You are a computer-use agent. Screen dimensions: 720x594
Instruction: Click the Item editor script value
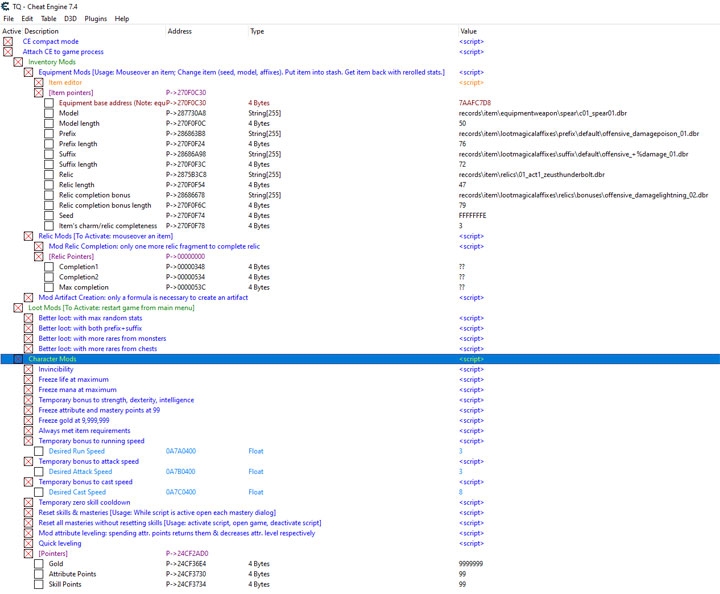(471, 83)
